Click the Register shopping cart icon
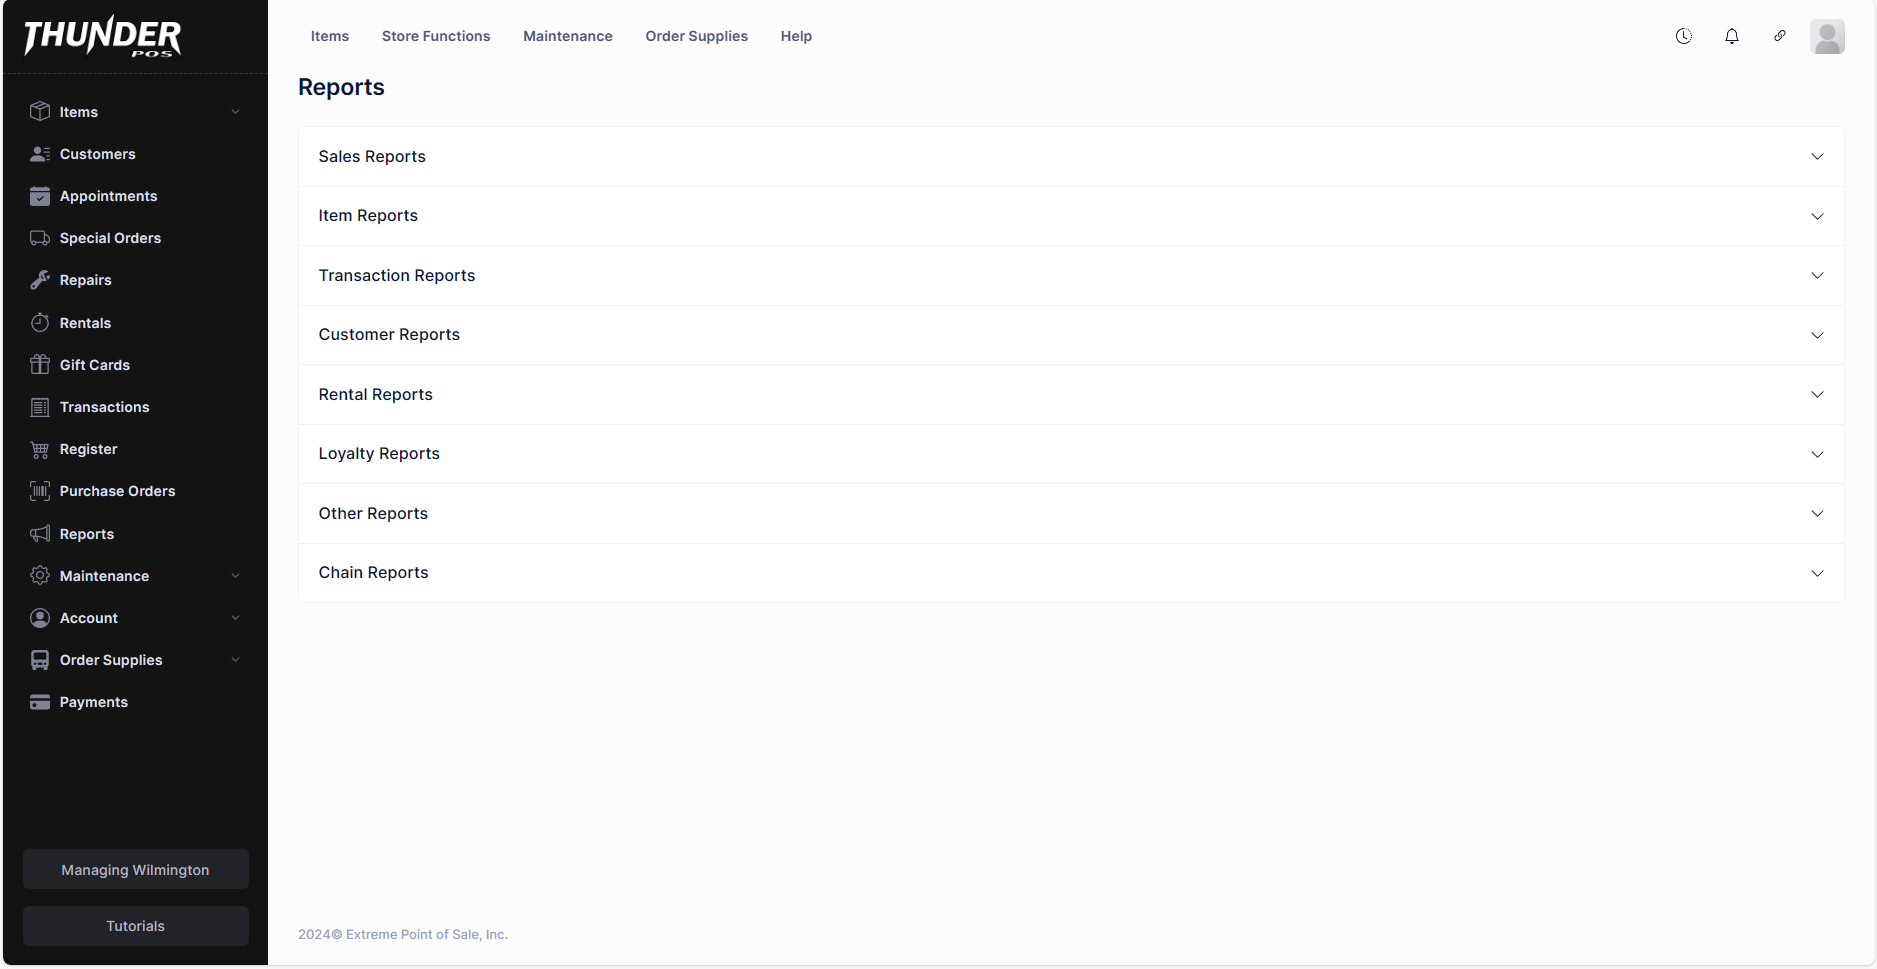Viewport: 1877px width, 969px height. (x=40, y=450)
